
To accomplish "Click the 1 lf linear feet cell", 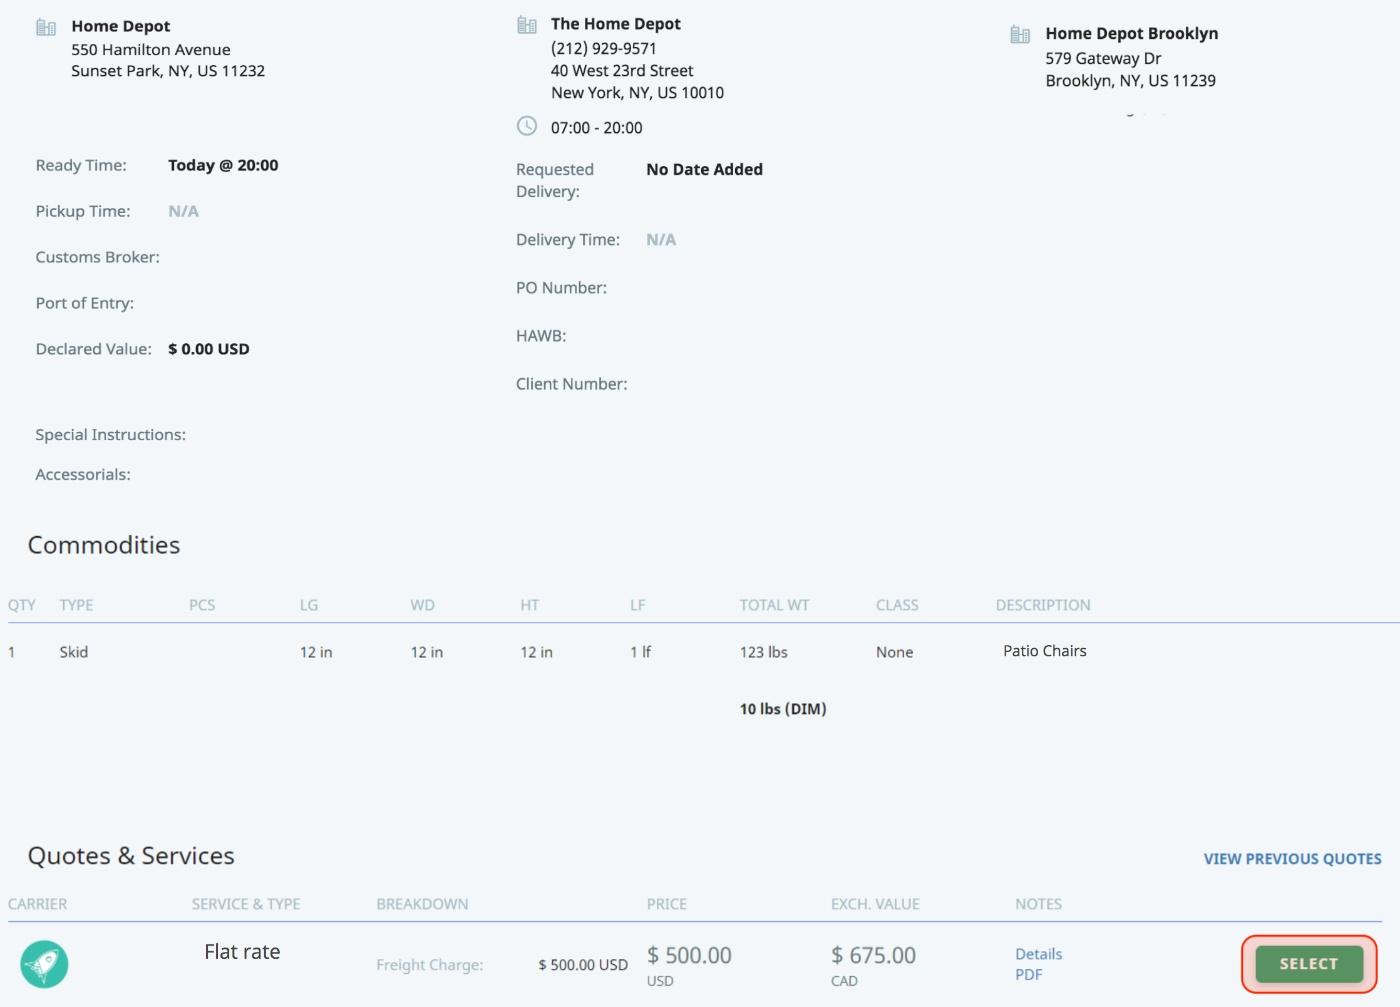I will (640, 652).
